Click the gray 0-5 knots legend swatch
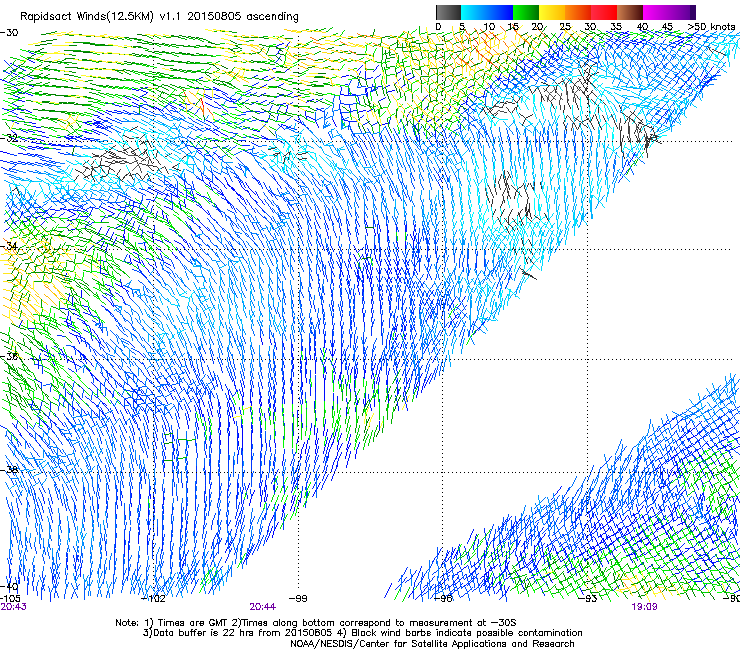Viewport: 740px width, 650px height. pos(448,12)
